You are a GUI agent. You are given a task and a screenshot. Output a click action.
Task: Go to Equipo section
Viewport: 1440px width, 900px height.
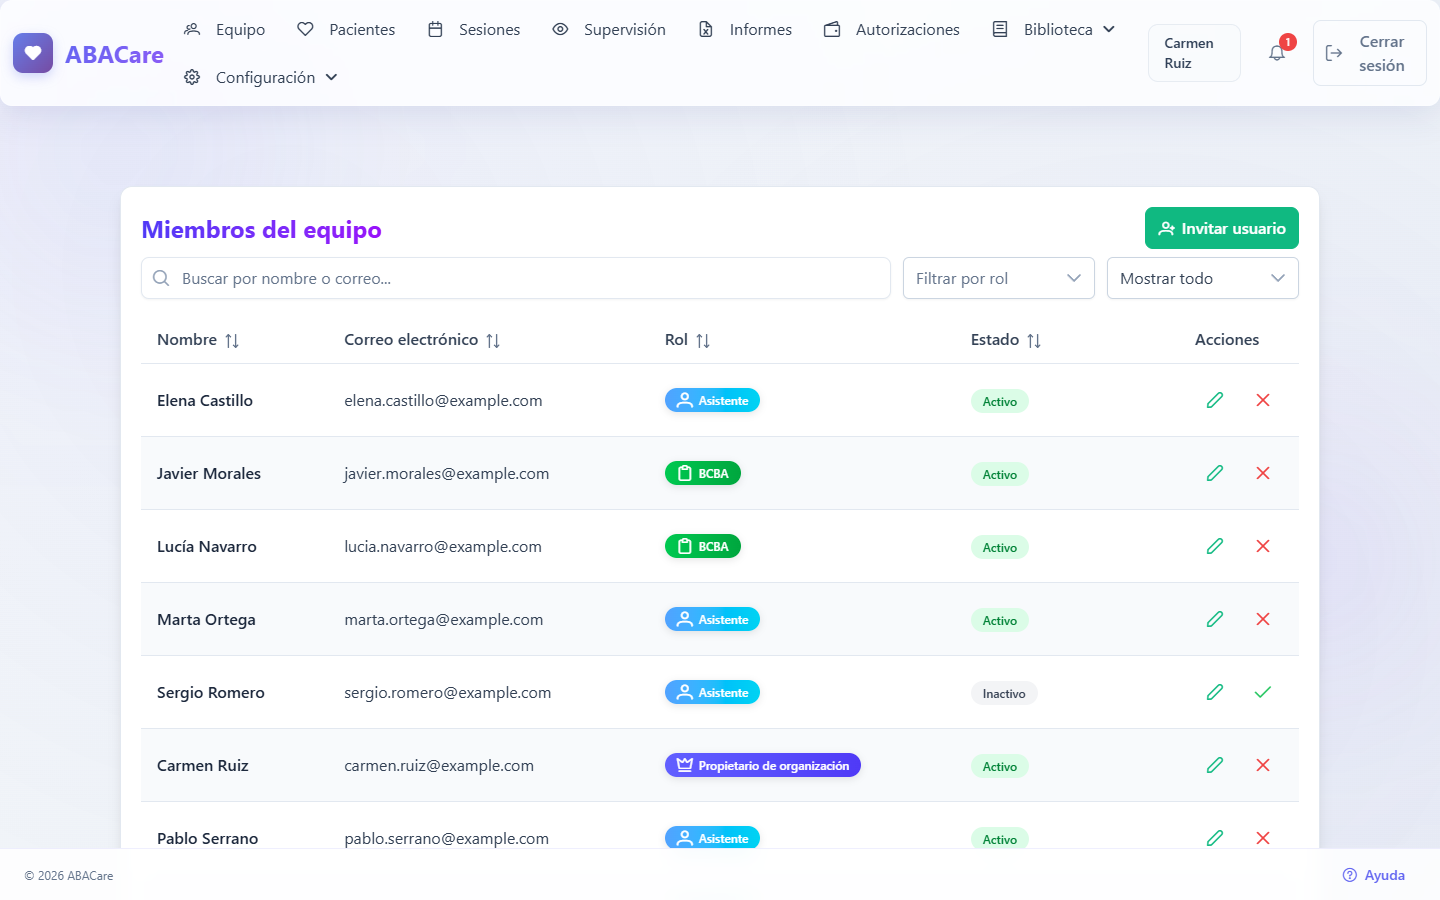pyautogui.click(x=225, y=29)
